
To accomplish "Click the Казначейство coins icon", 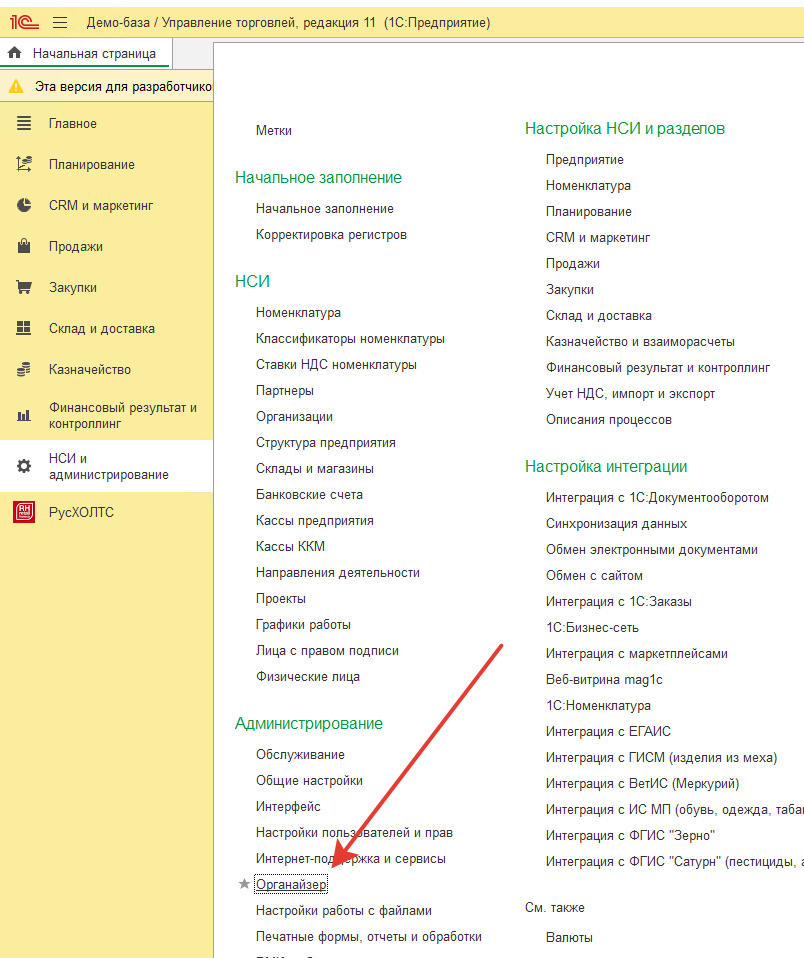I will [x=24, y=370].
